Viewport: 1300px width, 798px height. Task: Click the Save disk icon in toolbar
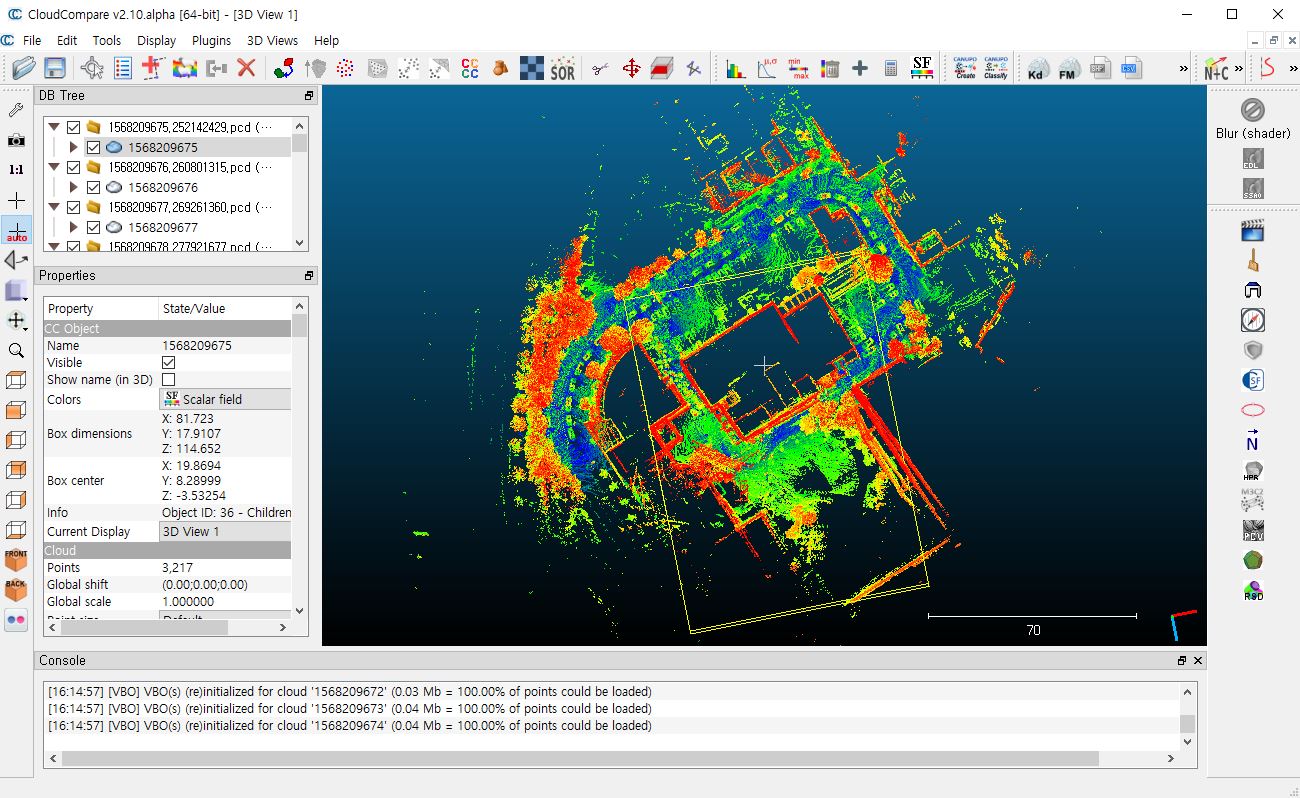click(55, 68)
